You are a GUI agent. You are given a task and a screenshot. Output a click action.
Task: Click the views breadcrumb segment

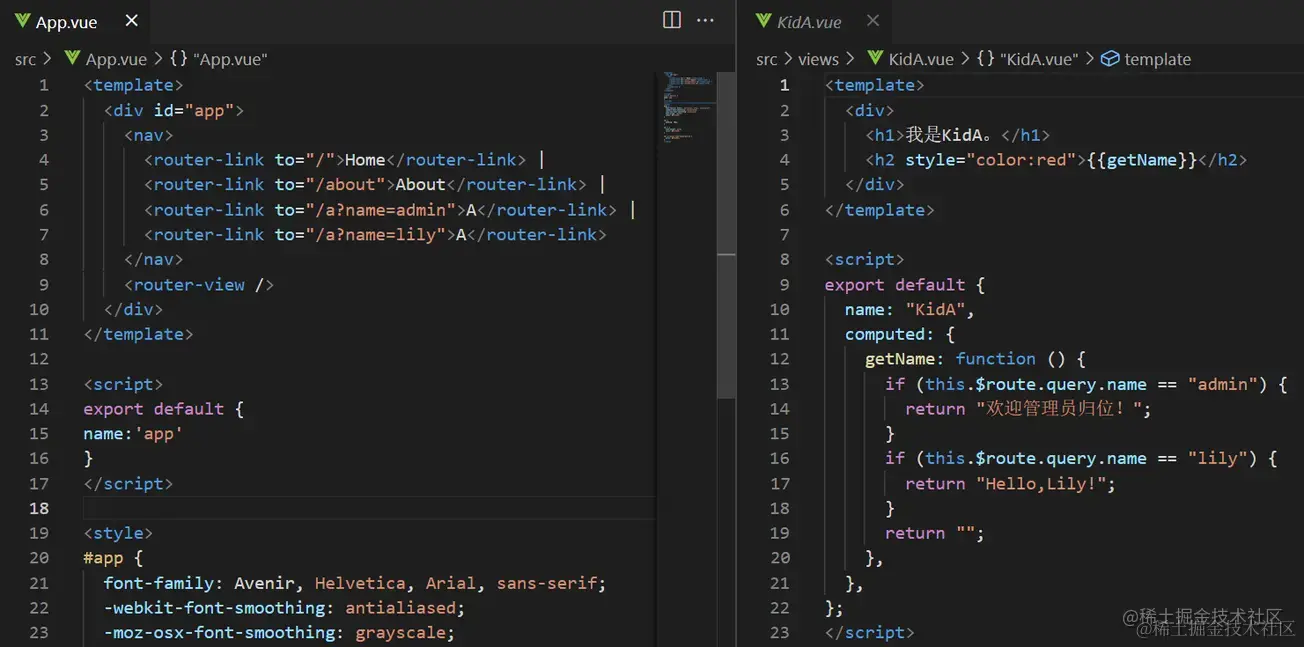pyautogui.click(x=818, y=59)
